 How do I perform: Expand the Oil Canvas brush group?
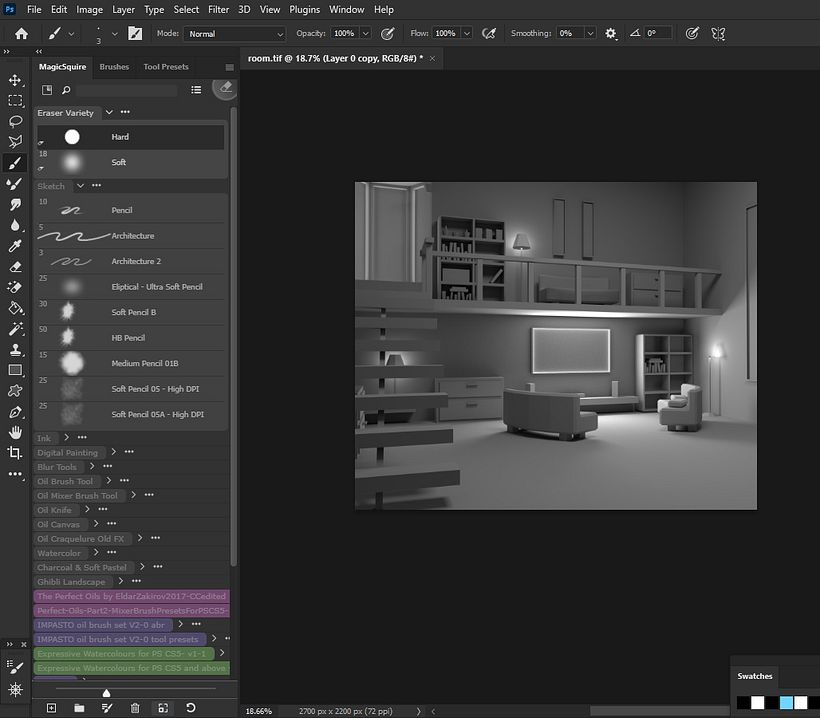point(96,523)
